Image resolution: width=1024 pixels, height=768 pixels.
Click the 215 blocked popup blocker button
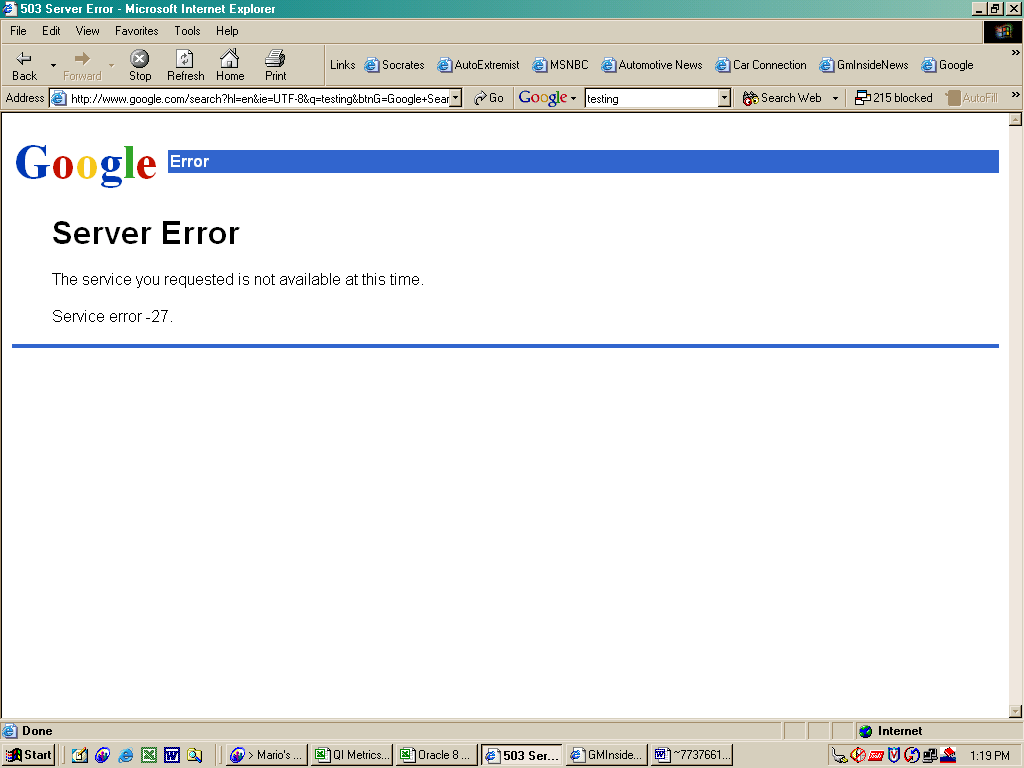tap(893, 98)
